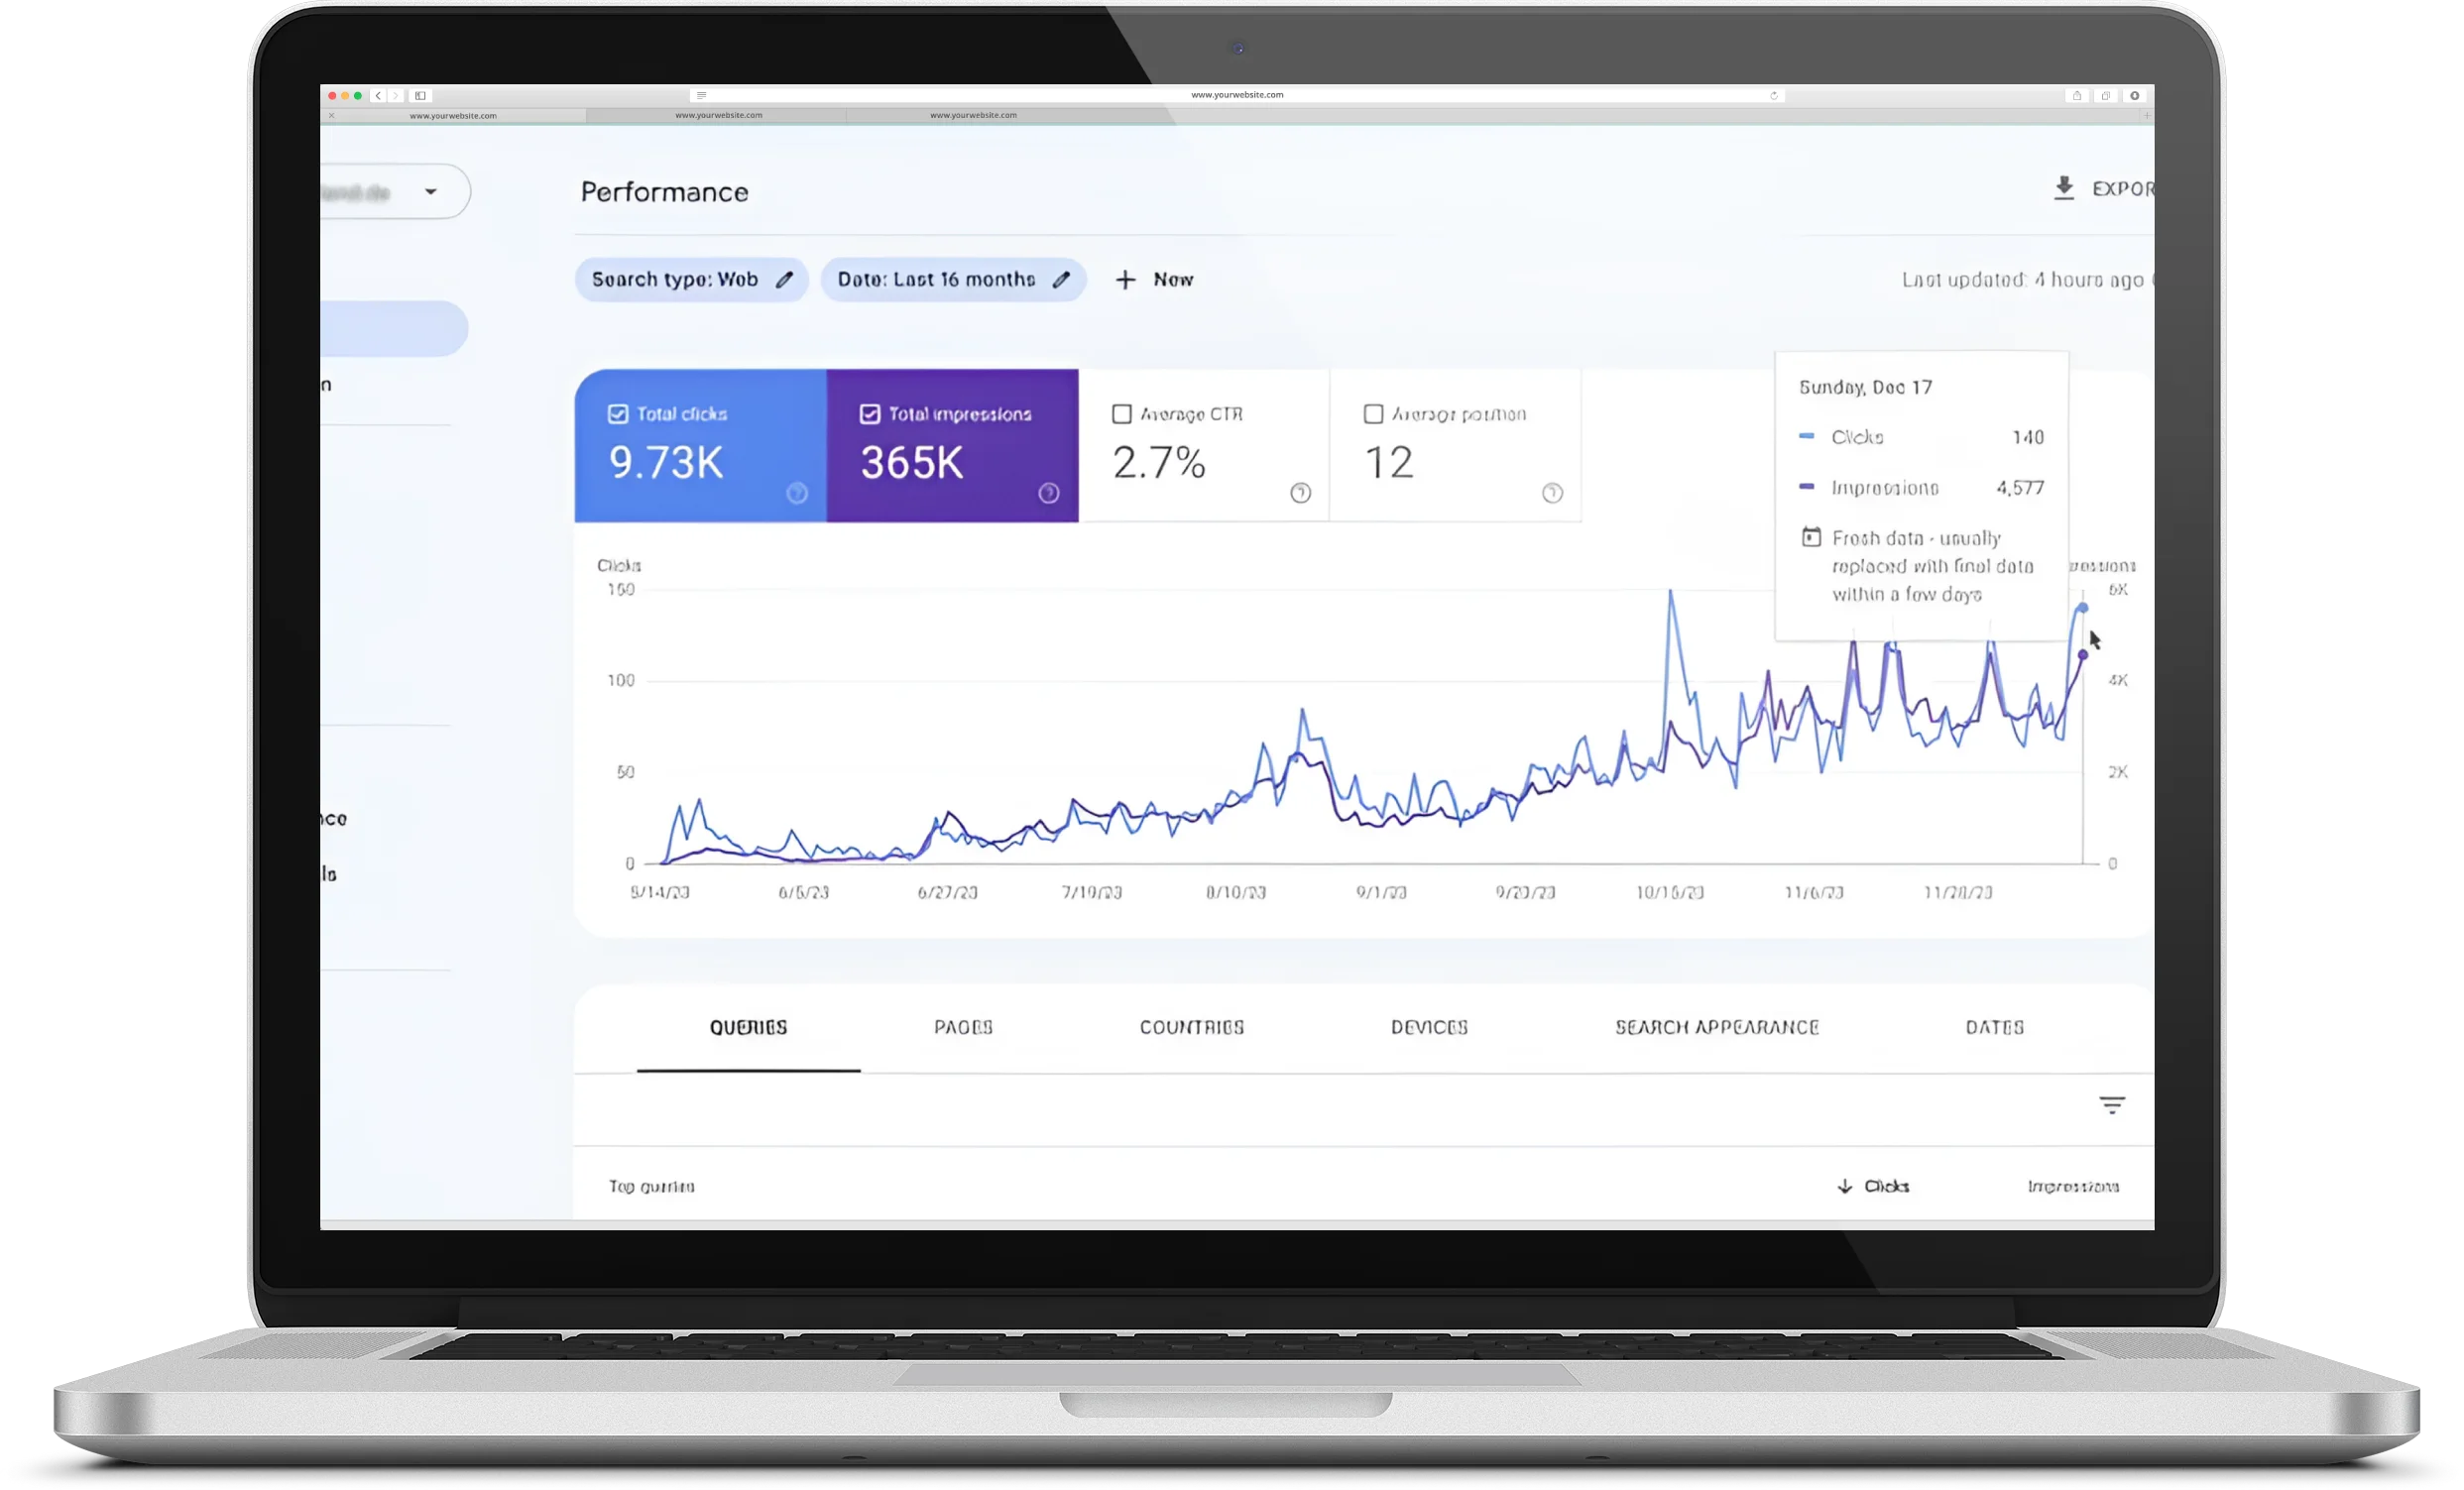
Task: Enable the Average CTR checkbox
Action: tap(1122, 414)
